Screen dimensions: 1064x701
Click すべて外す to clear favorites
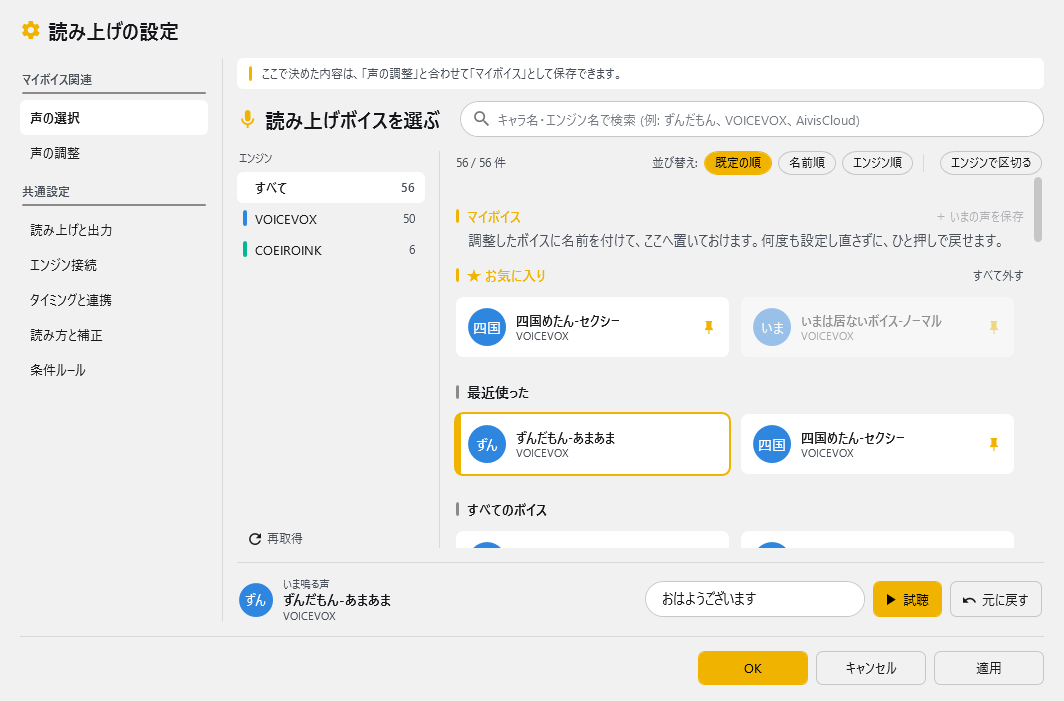click(998, 276)
